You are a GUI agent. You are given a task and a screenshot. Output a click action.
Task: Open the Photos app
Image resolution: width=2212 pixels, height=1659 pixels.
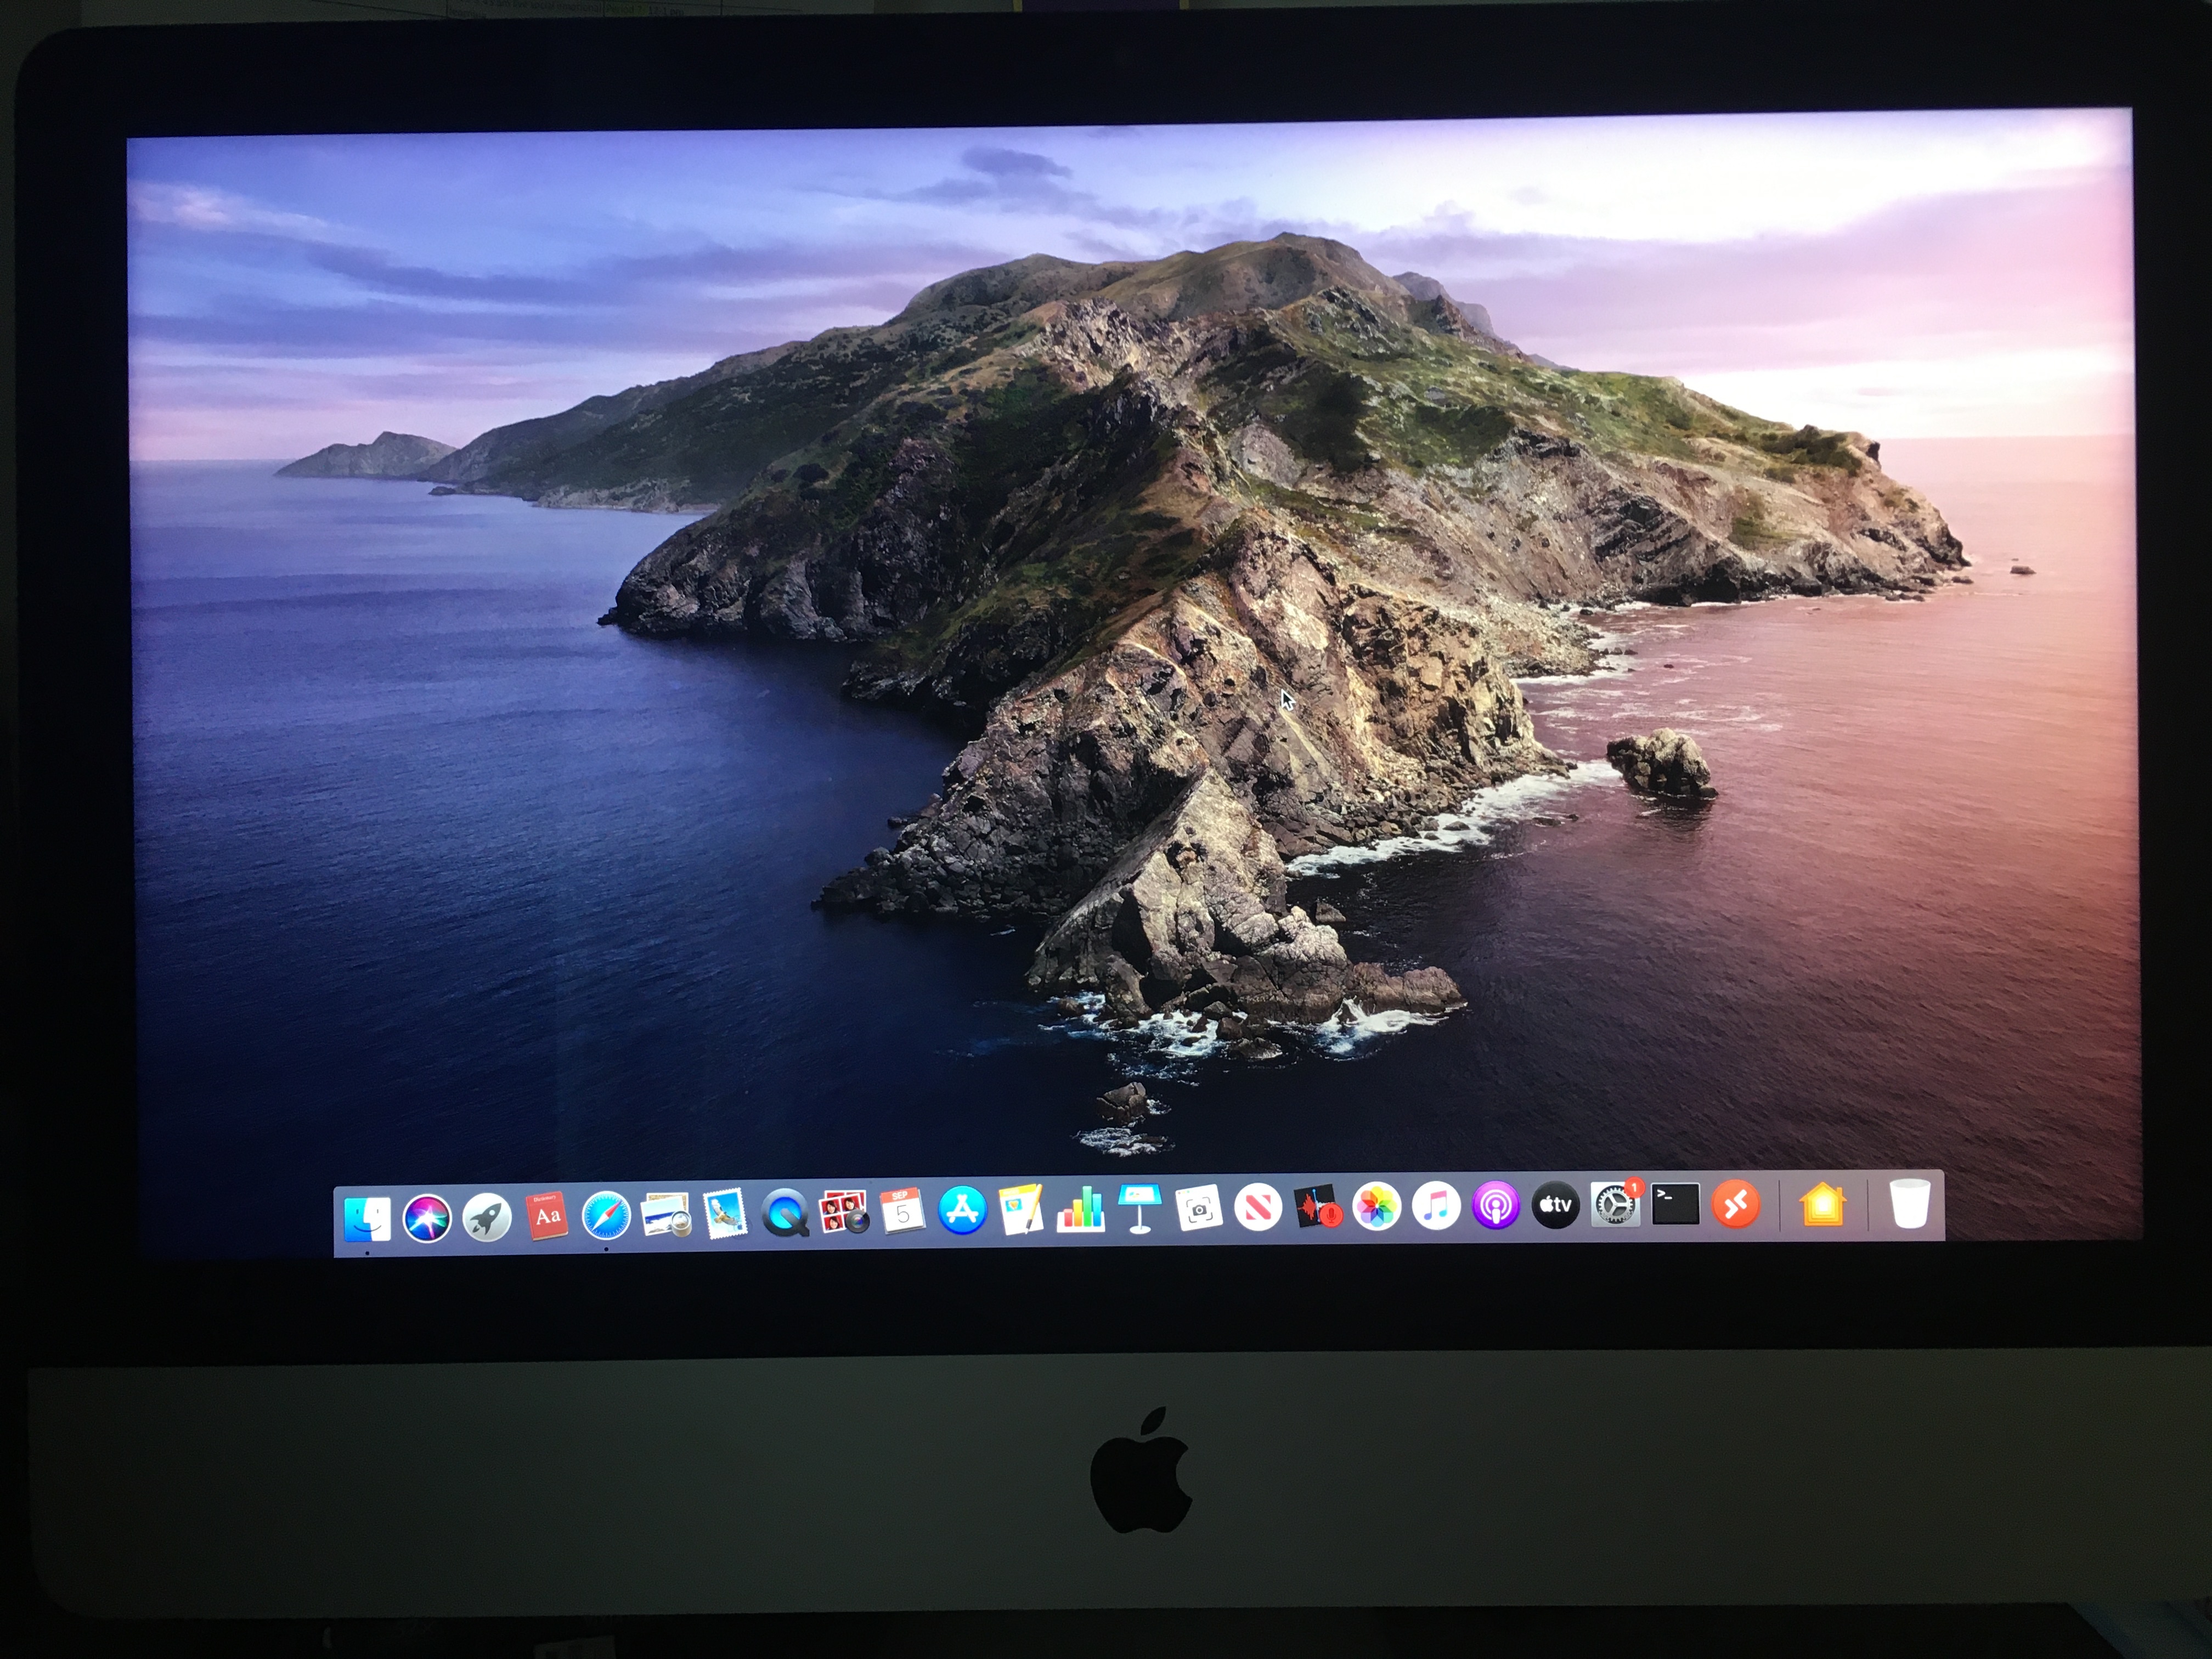click(x=1377, y=1207)
